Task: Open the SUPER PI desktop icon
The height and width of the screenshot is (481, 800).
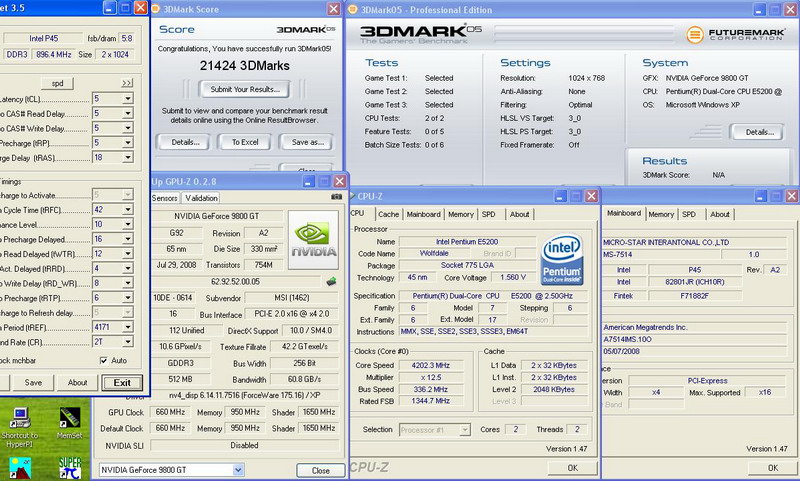Action: click(x=70, y=468)
